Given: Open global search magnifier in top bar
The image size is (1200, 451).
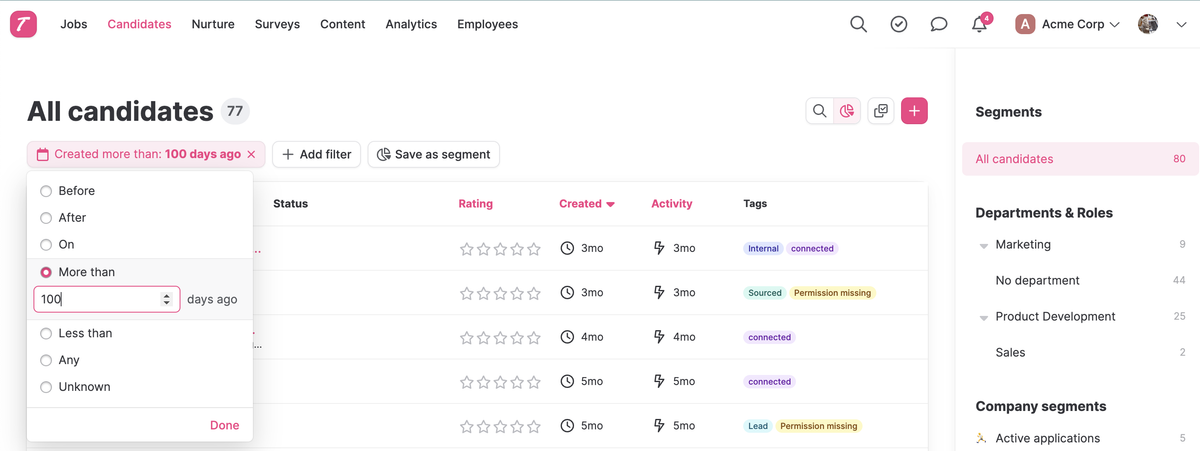Looking at the screenshot, I should point(858,24).
